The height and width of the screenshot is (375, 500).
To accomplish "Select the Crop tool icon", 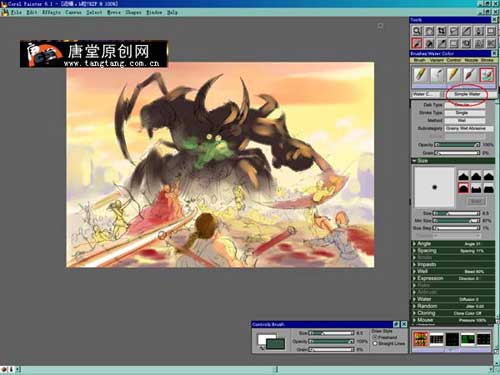I will pos(442,31).
